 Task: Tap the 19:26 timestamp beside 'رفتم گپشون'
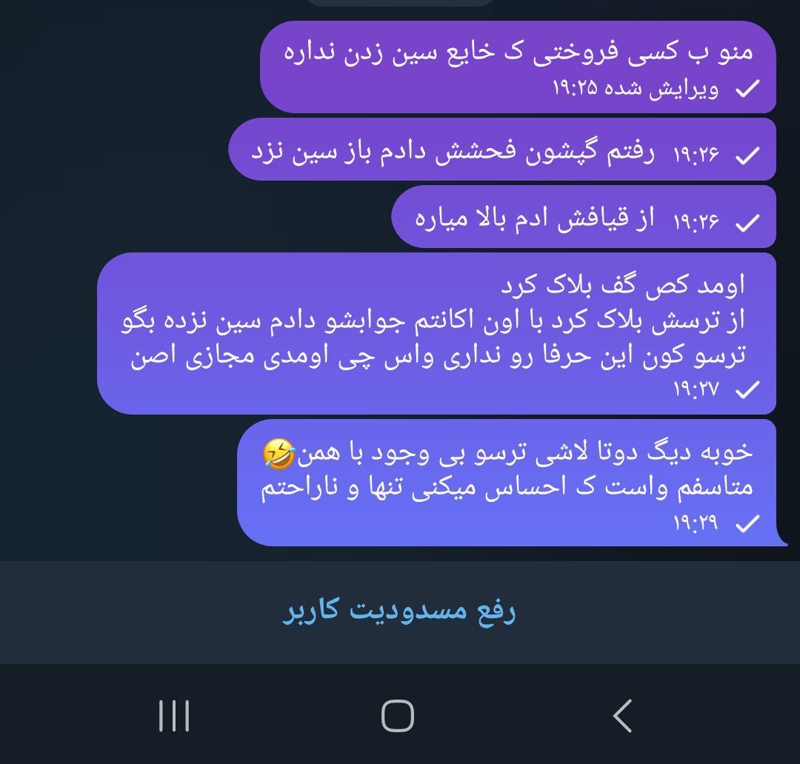[x=696, y=154]
